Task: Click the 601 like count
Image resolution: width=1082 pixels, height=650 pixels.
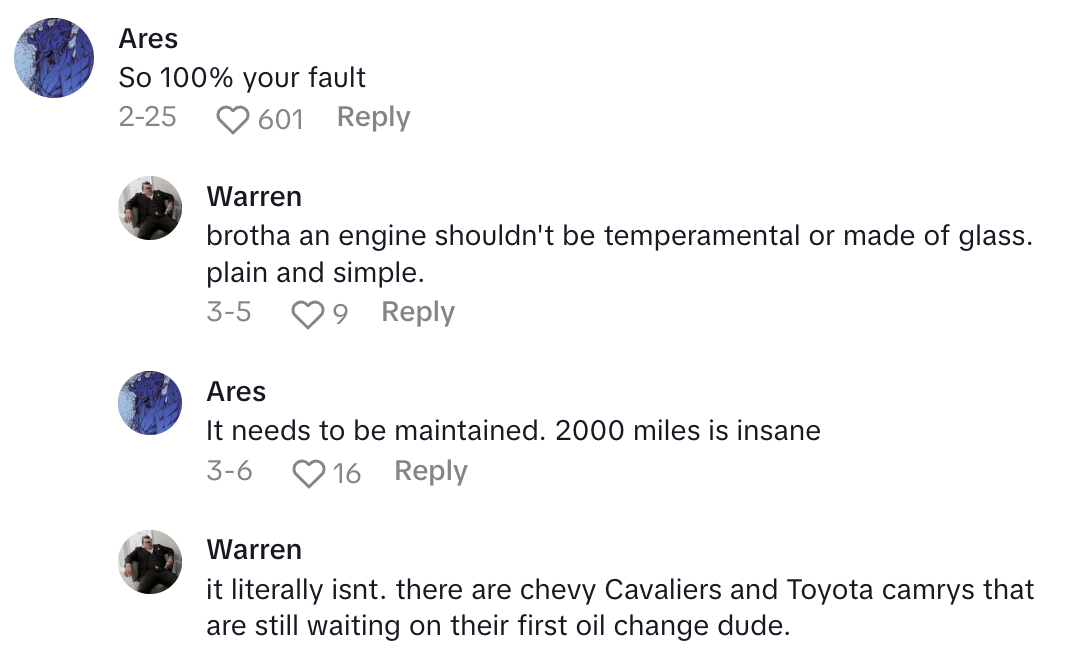Action: coord(280,120)
